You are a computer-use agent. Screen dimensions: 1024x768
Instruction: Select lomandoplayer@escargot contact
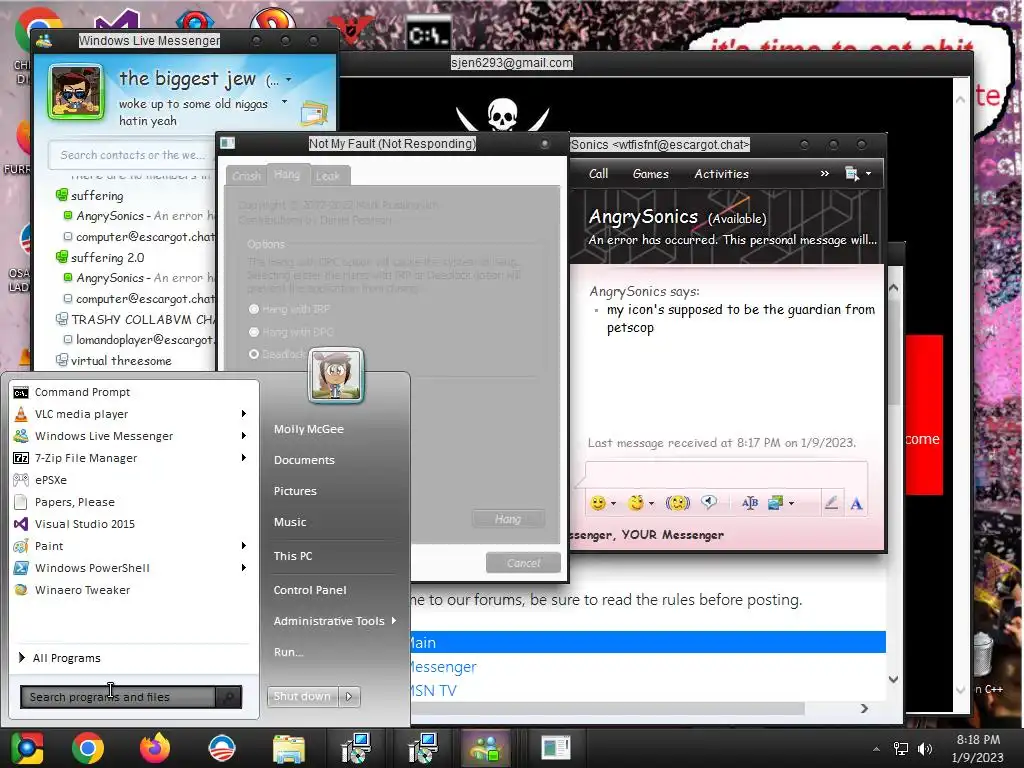(x=139, y=340)
